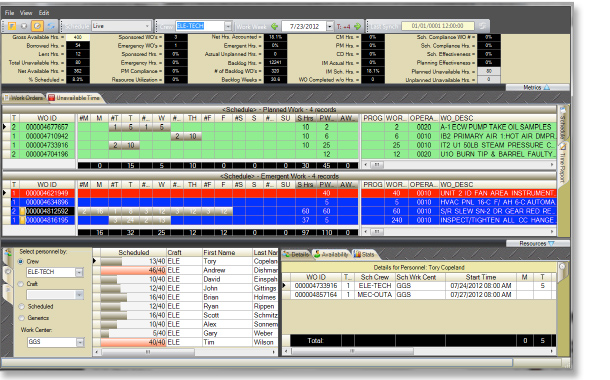The width and height of the screenshot is (610, 380).
Task: Click the Time Report vertical tab icon
Action: pos(563,147)
